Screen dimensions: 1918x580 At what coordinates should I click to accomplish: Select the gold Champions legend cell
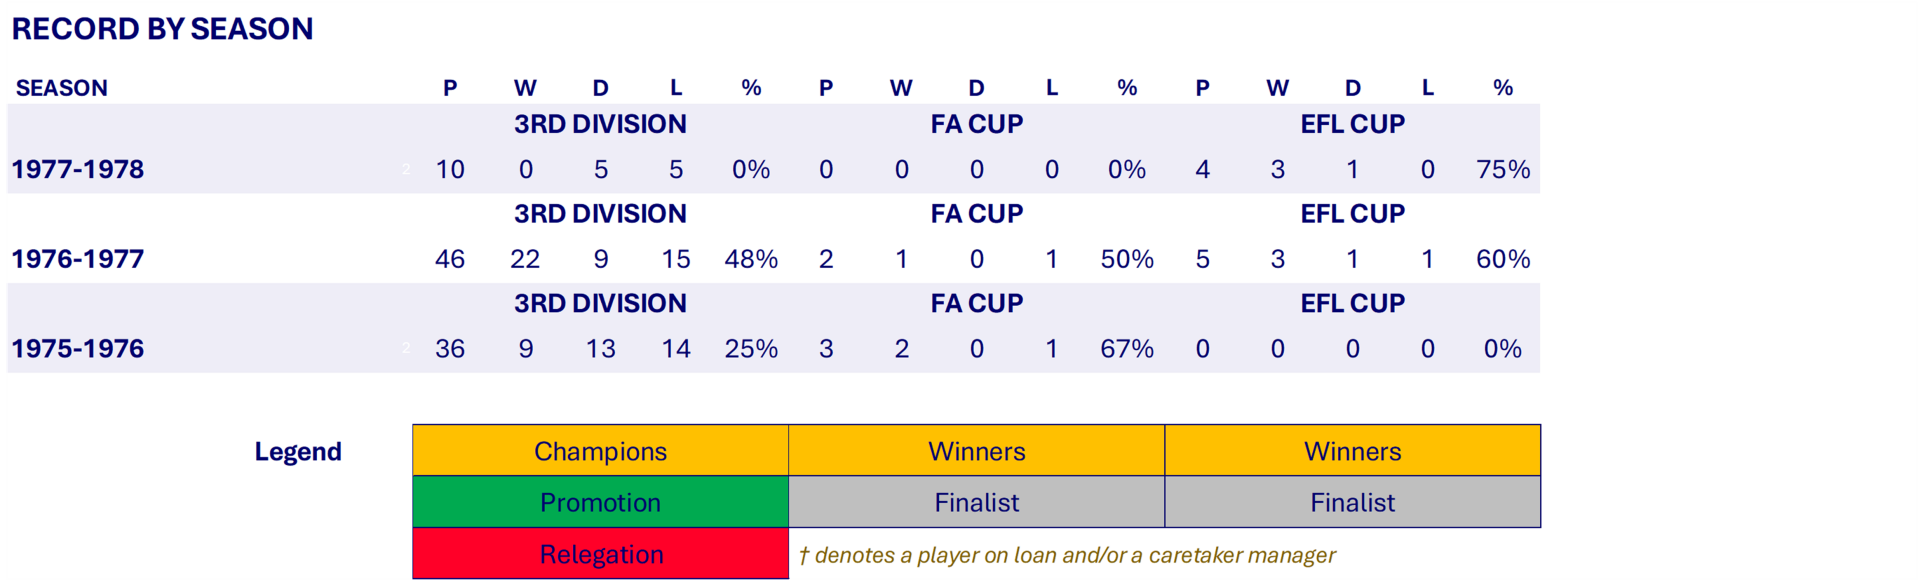(x=600, y=451)
